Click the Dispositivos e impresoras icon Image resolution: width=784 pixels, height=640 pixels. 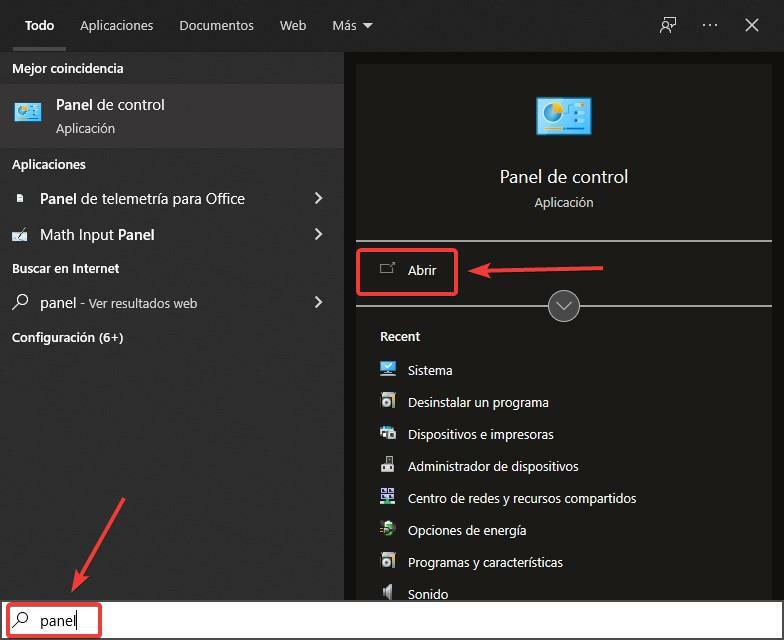point(388,432)
